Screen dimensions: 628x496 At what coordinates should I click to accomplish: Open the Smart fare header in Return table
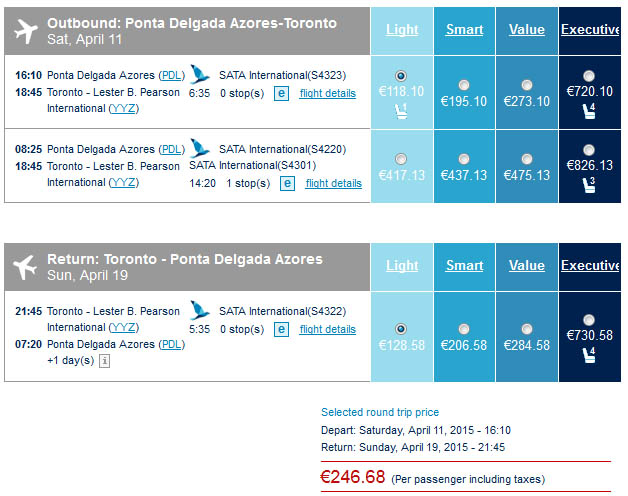(x=465, y=265)
